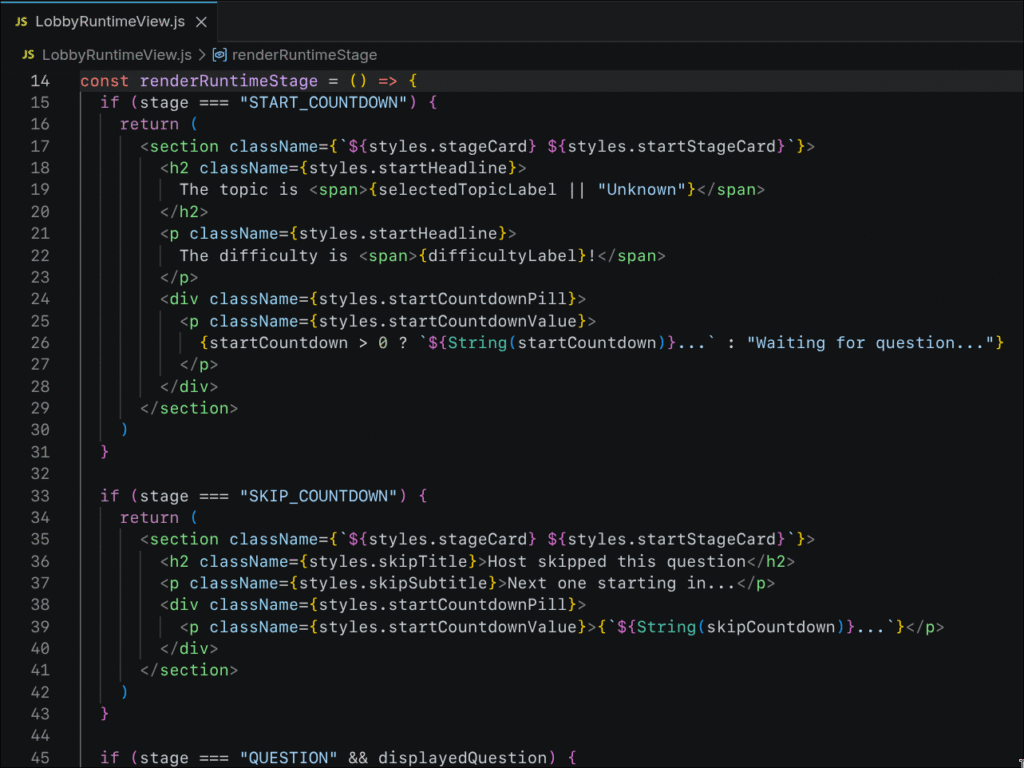
Task: Click selectedTopicLabel on line 19
Action: pos(468,190)
